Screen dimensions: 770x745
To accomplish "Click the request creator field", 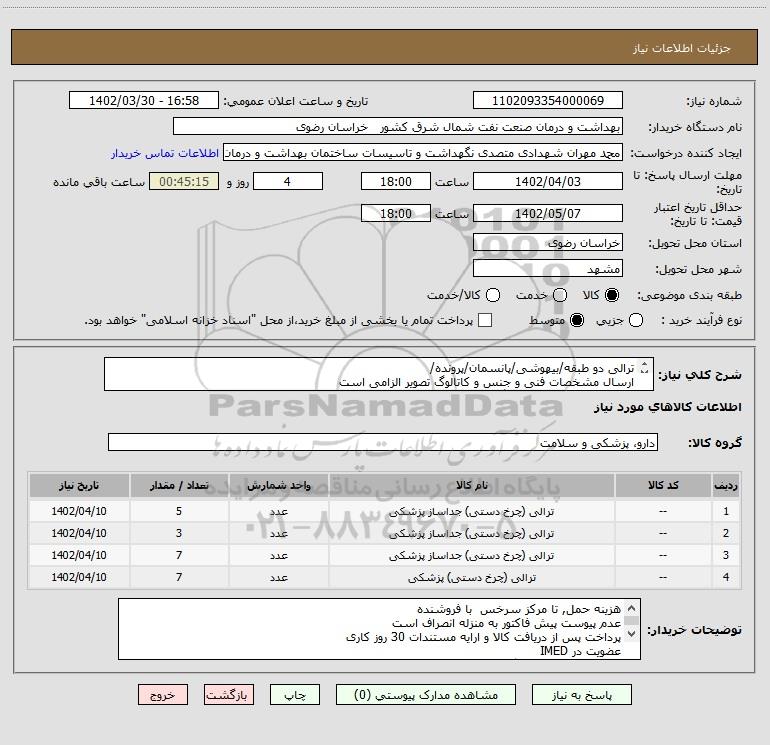I will tap(423, 152).
